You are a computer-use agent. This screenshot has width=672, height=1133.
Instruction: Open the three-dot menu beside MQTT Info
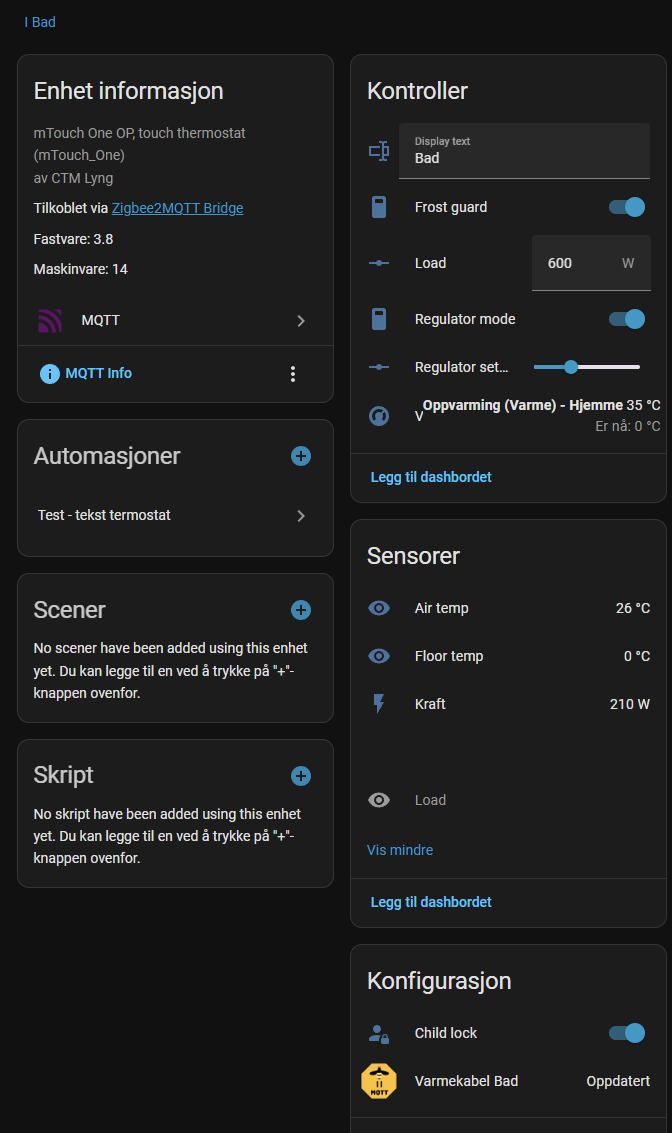(293, 374)
